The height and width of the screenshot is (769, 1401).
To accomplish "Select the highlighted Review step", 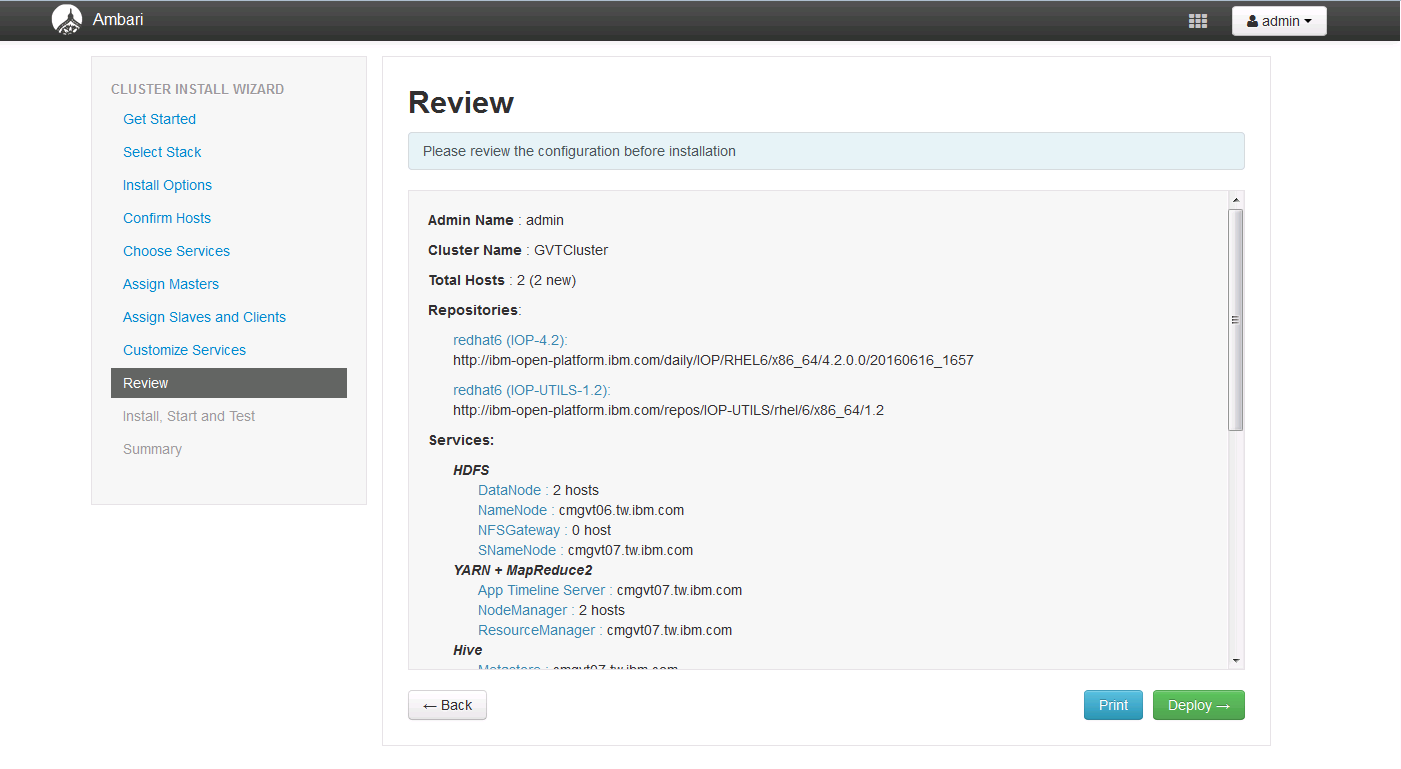I will click(x=229, y=383).
